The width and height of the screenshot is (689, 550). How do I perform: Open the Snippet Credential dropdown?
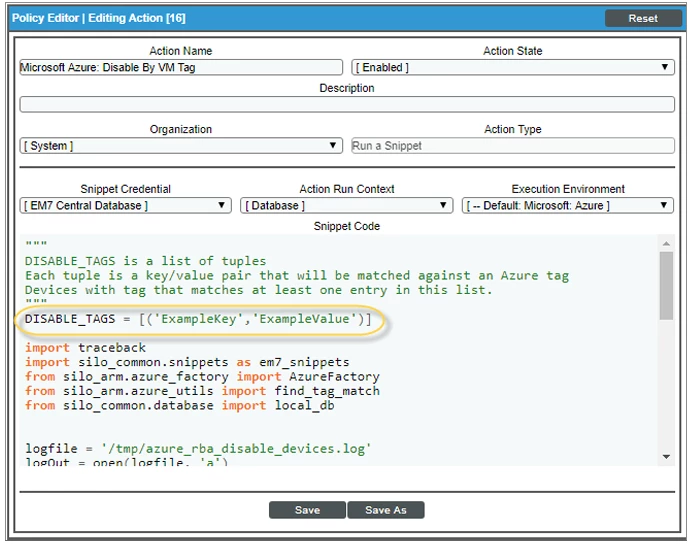(x=126, y=206)
